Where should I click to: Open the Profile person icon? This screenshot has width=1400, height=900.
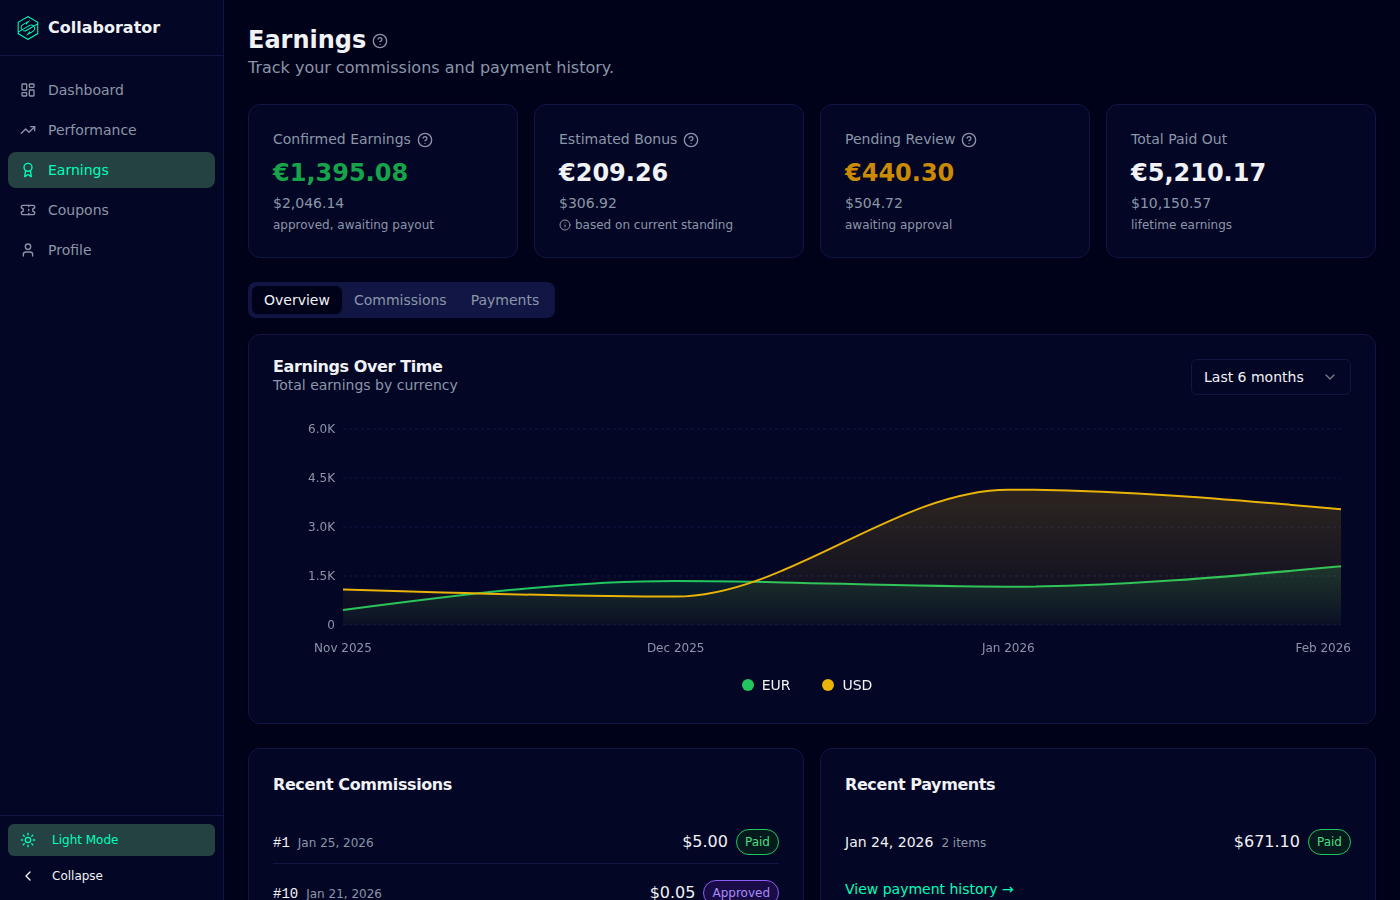[x=28, y=250]
